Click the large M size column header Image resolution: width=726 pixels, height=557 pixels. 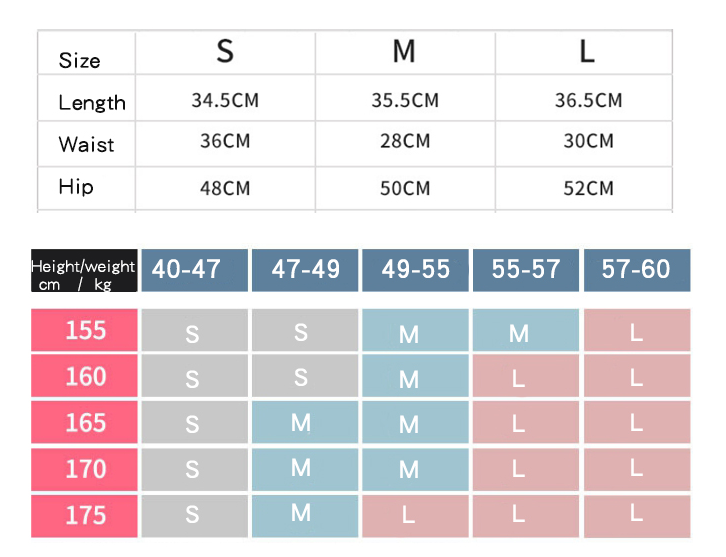coord(404,52)
